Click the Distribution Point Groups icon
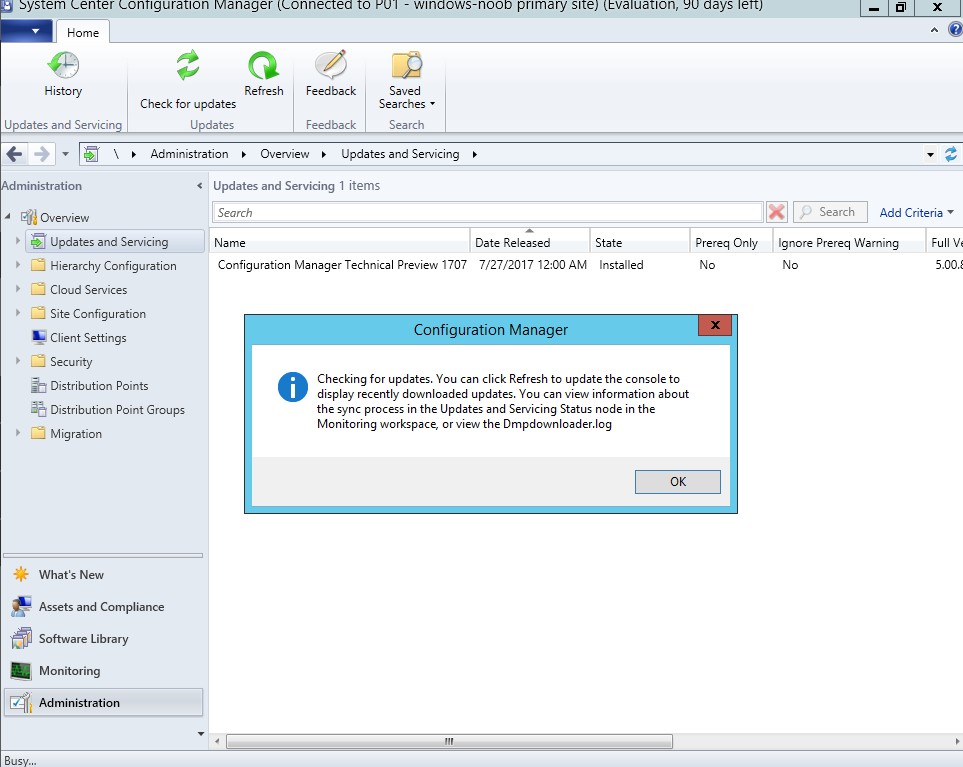Viewport: 963px width, 767px height. click(x=38, y=409)
